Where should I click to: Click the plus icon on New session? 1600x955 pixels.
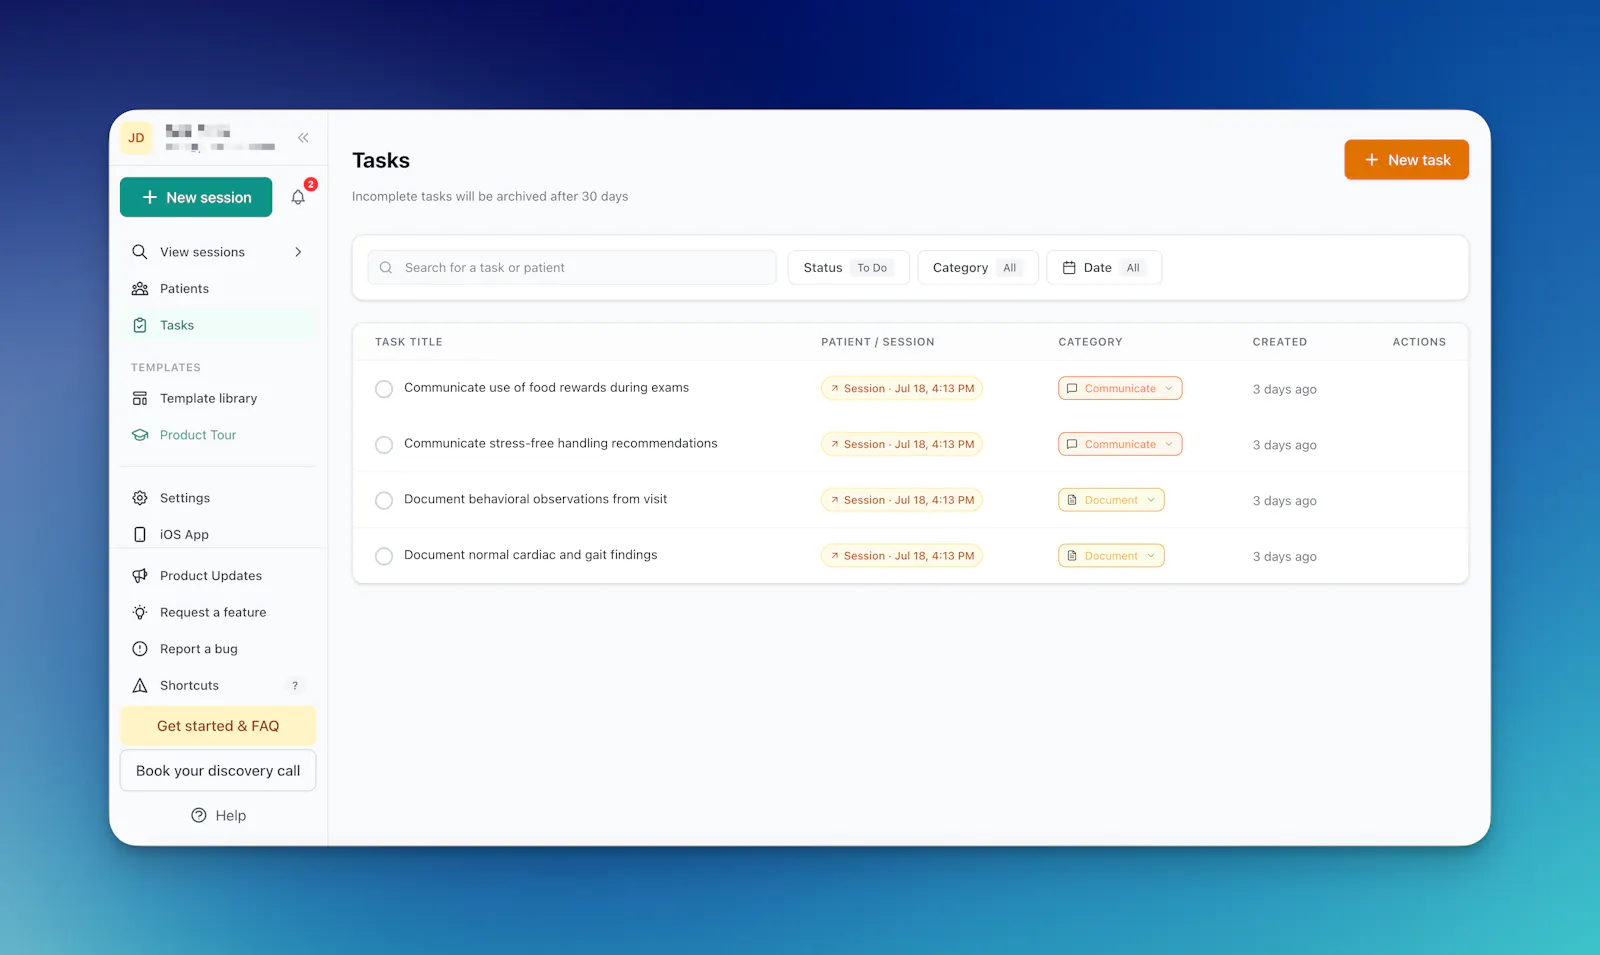pyautogui.click(x=150, y=197)
